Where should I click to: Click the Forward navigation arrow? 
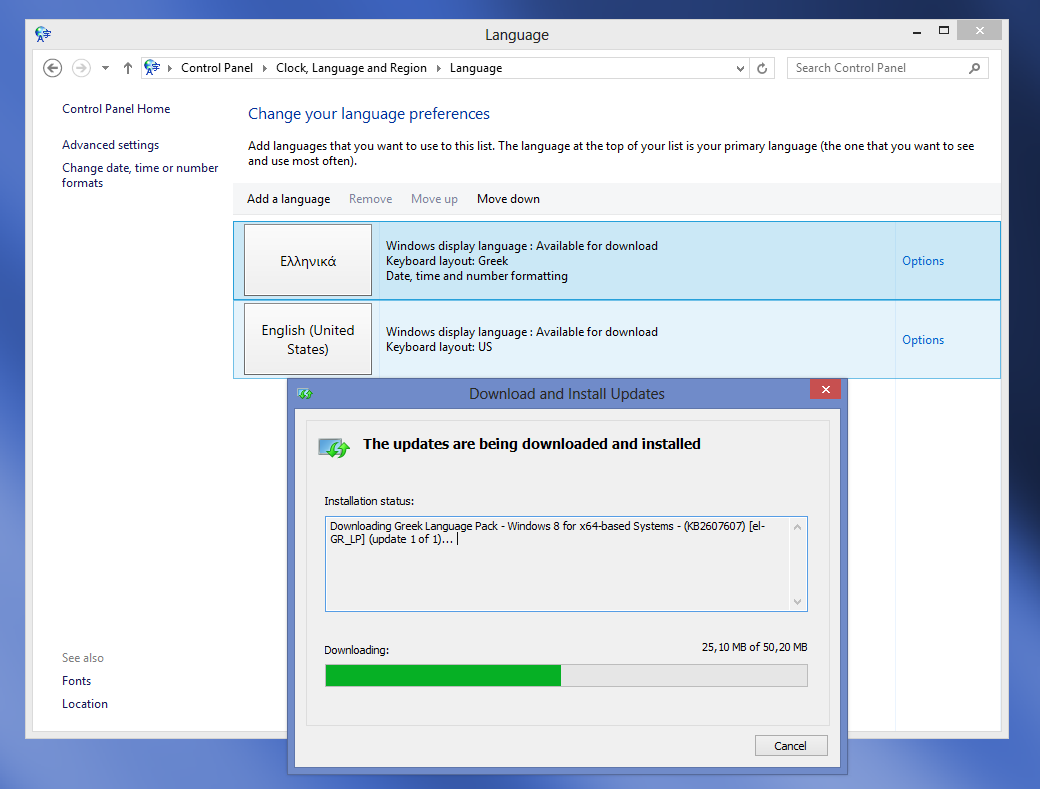[x=81, y=68]
